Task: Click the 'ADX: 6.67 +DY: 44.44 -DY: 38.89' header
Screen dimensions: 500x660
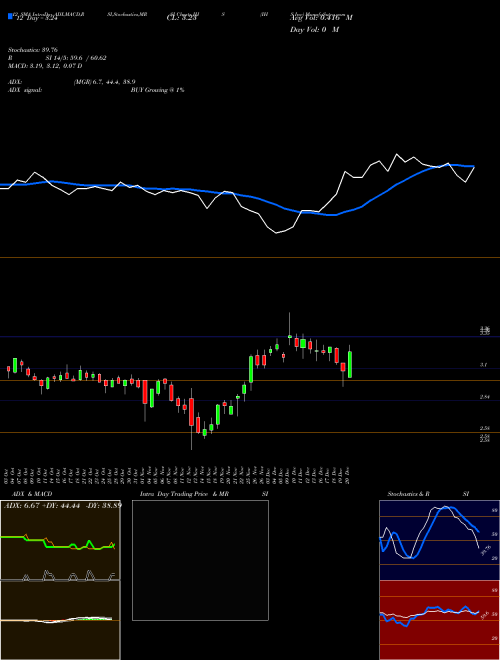Action: click(x=63, y=505)
